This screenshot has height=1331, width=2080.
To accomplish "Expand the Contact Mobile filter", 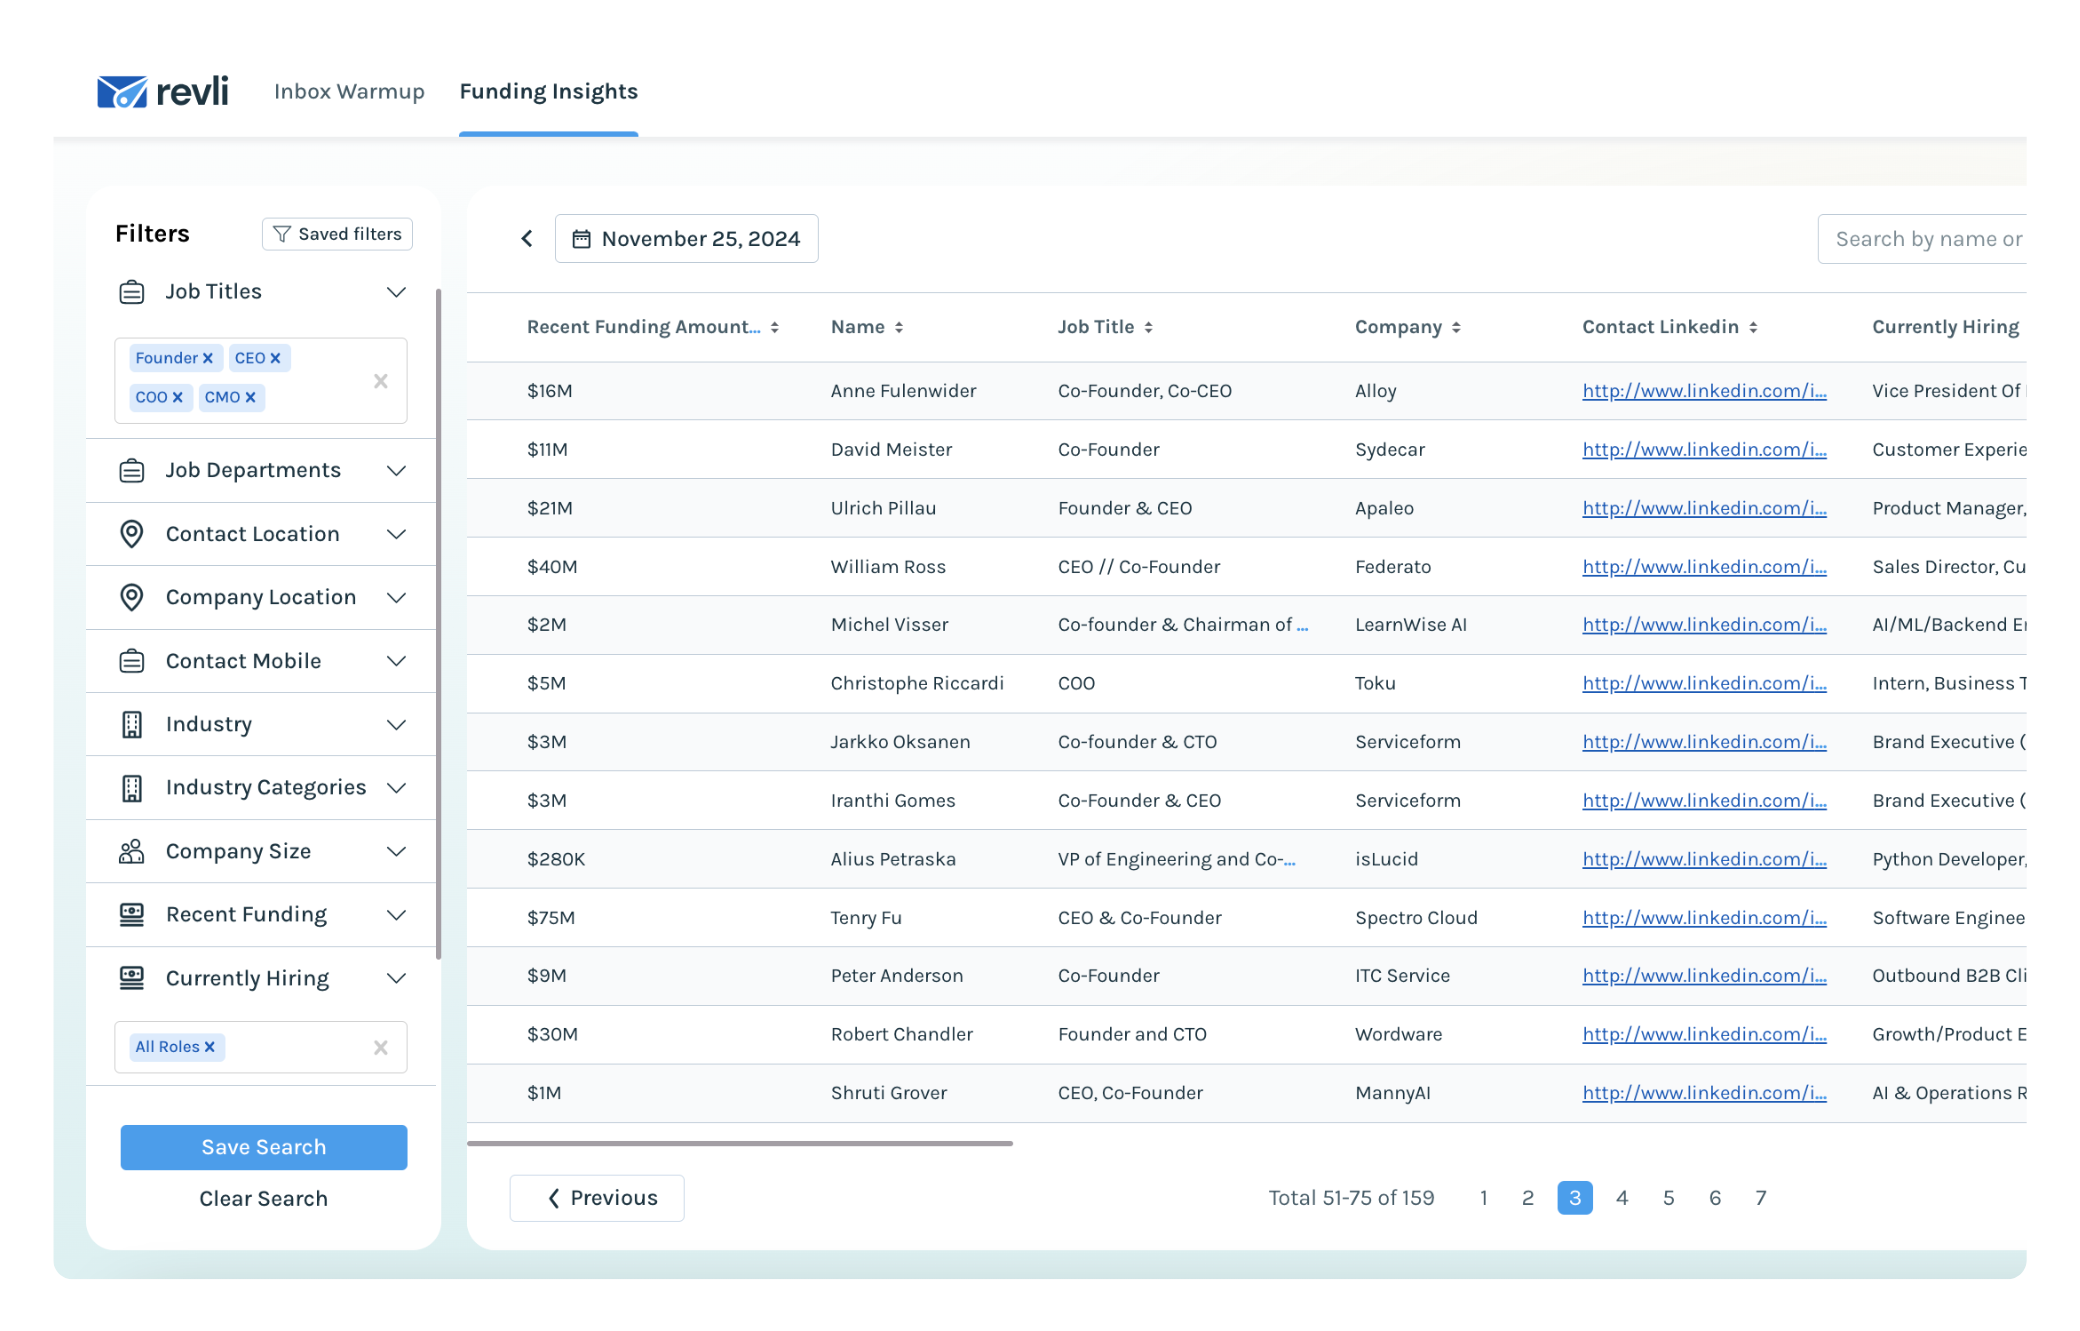I will (396, 661).
